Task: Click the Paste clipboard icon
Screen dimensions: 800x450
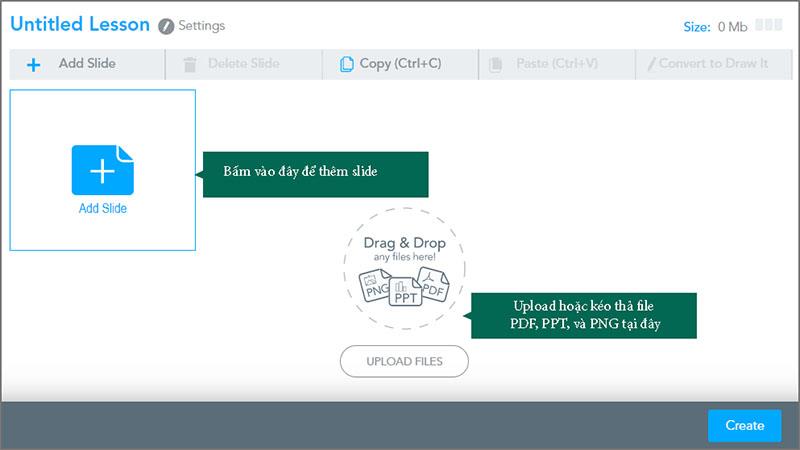Action: (495, 65)
